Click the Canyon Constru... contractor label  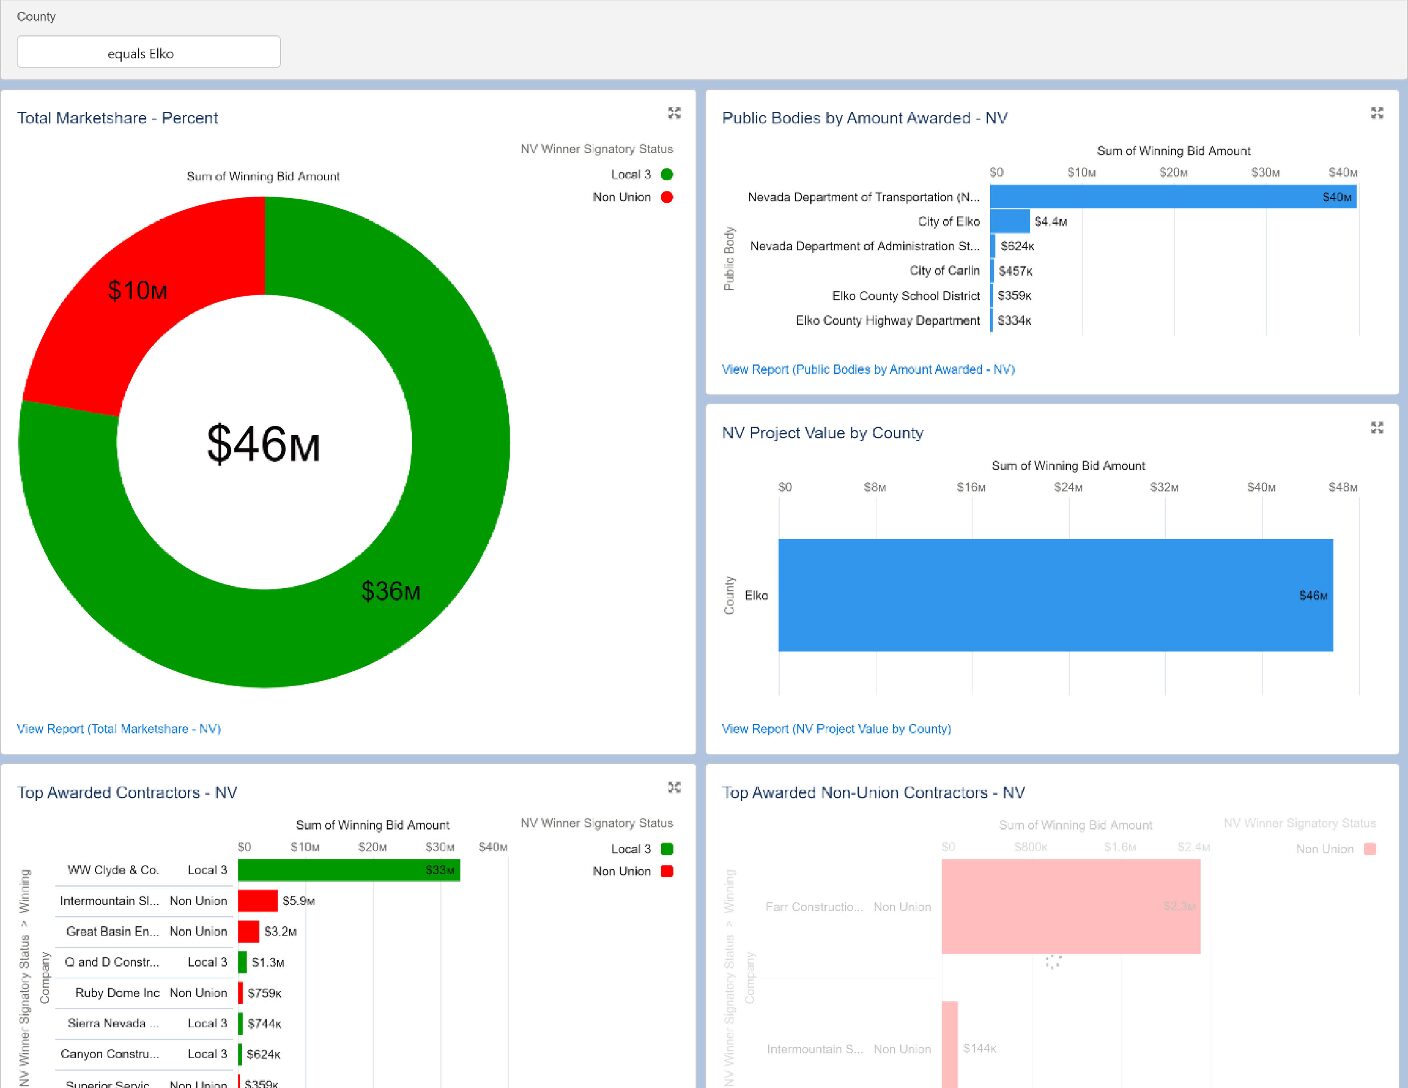(x=109, y=1054)
